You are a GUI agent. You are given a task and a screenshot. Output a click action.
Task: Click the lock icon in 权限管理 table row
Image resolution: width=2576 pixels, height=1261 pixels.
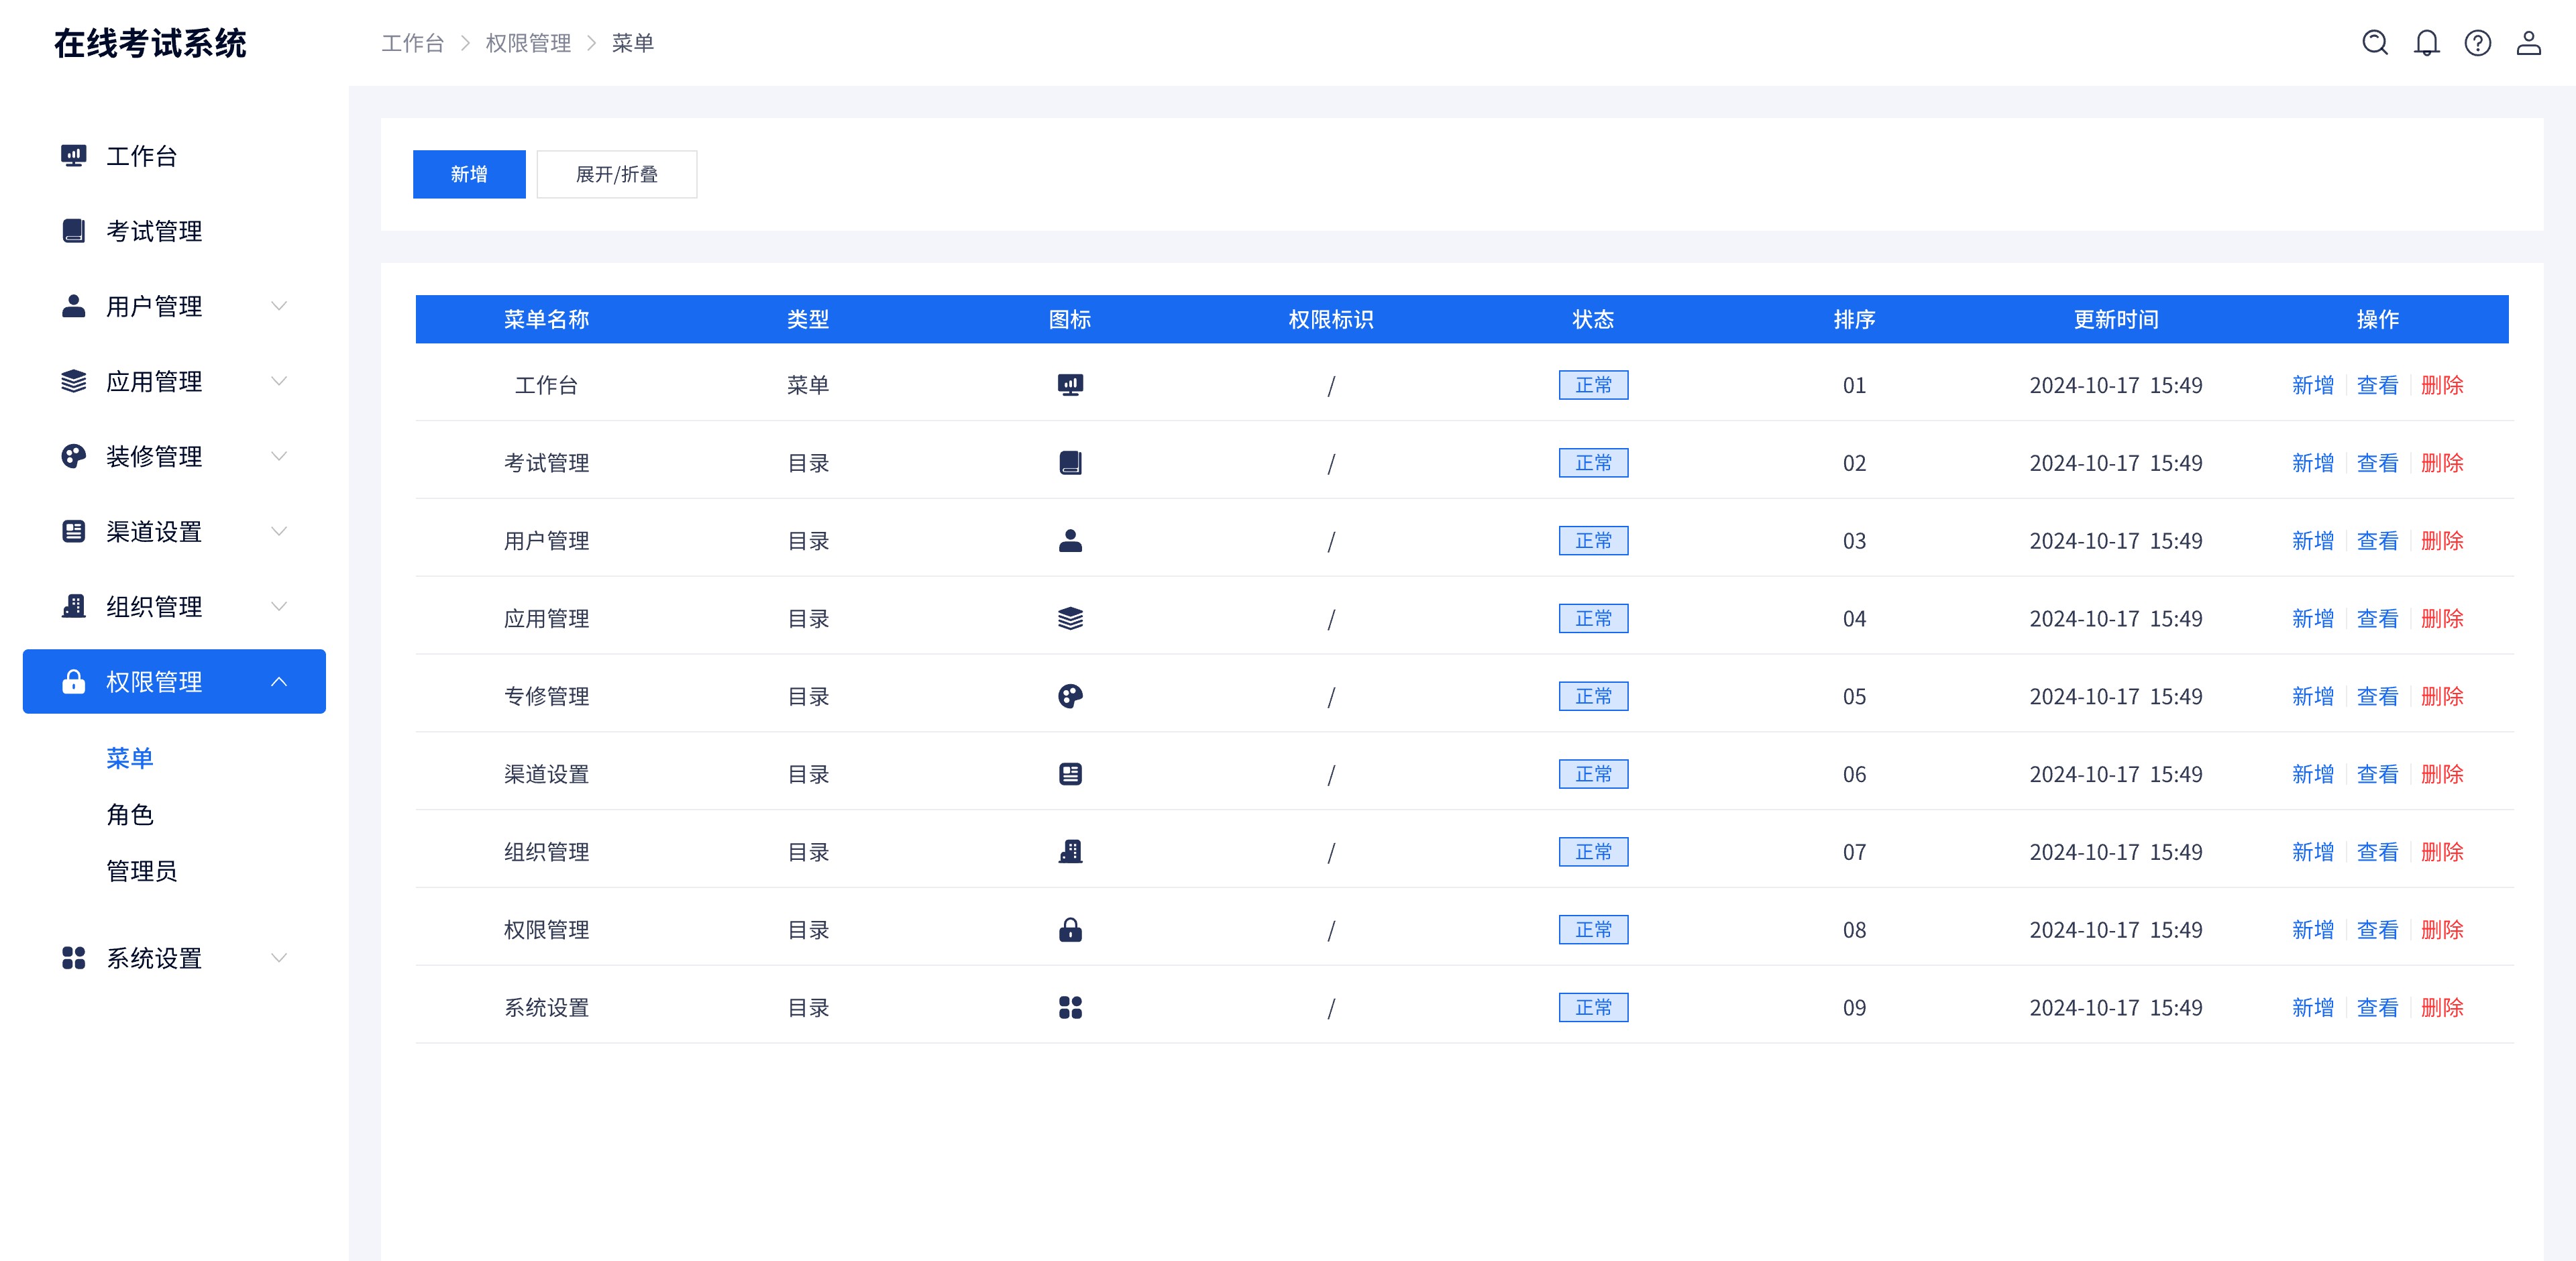click(x=1070, y=930)
